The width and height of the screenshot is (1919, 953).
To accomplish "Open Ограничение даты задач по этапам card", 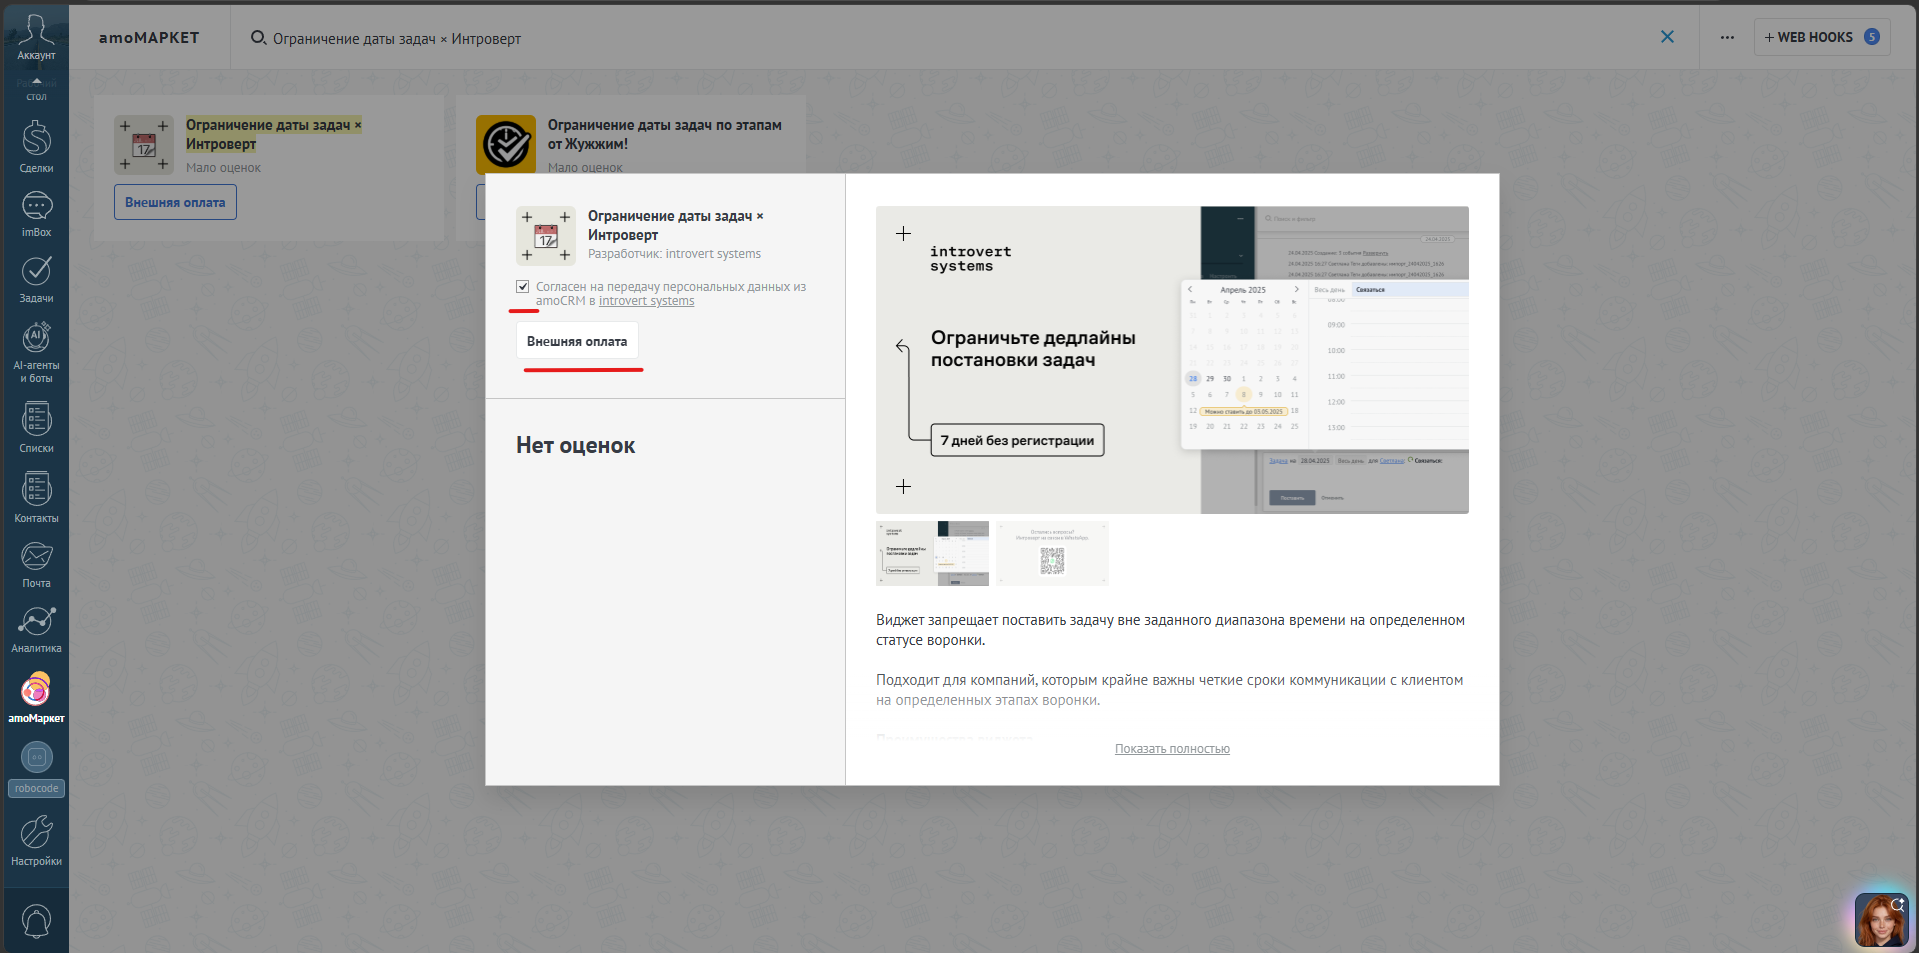I will point(664,134).
